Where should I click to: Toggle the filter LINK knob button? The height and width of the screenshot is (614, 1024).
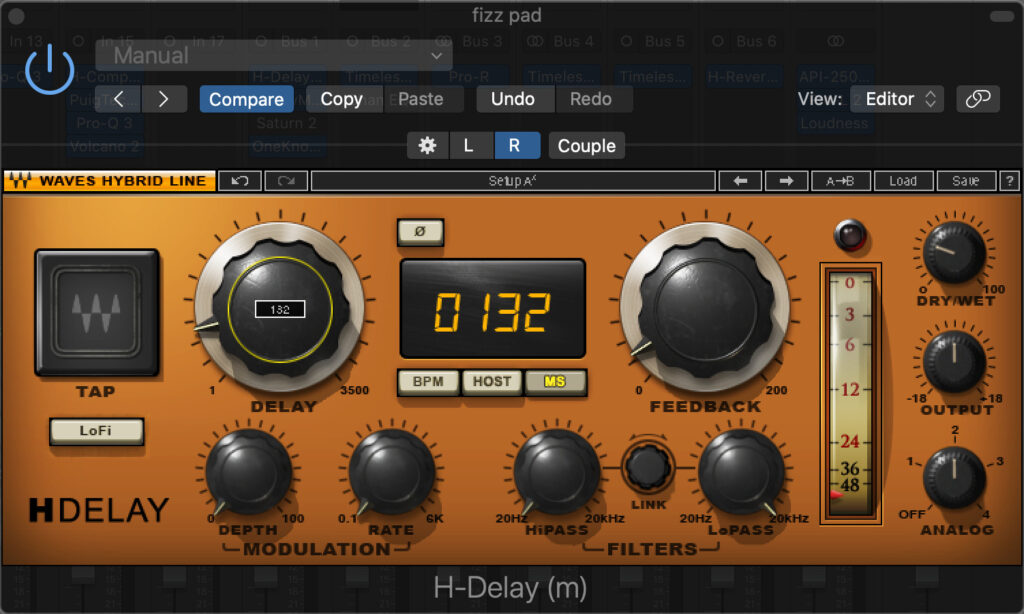pyautogui.click(x=648, y=466)
